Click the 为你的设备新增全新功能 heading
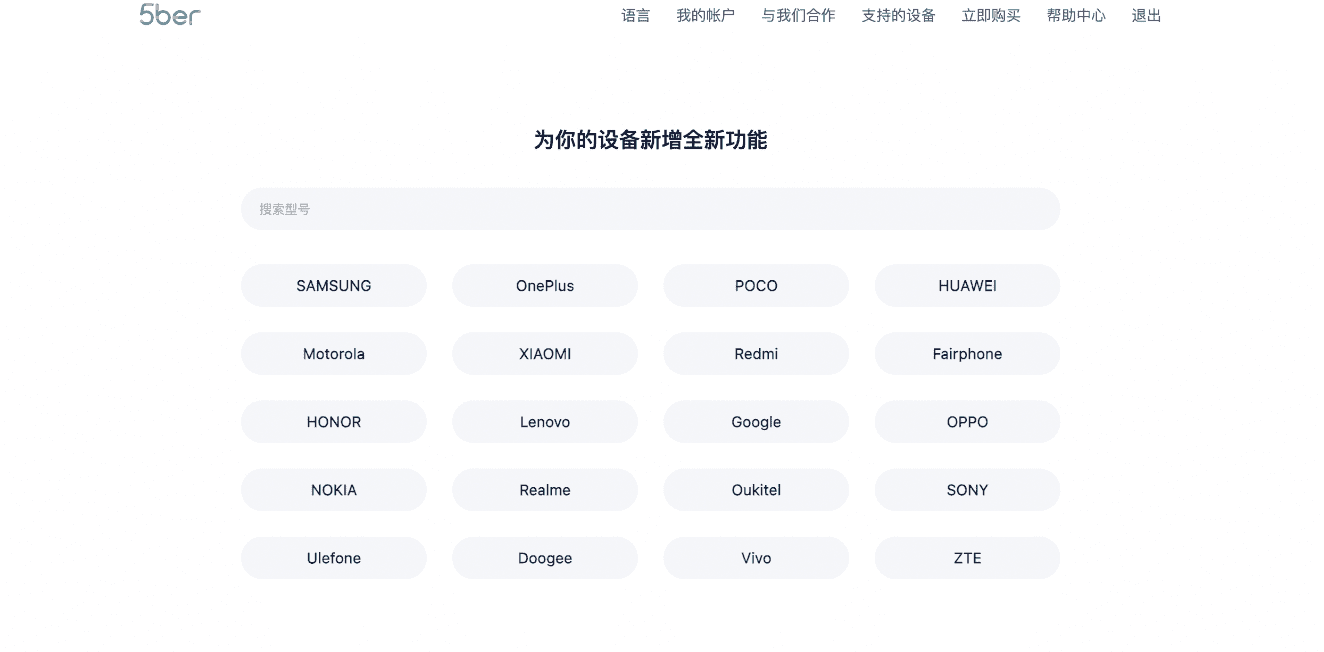Viewport: 1324px width, 652px height. tap(650, 140)
